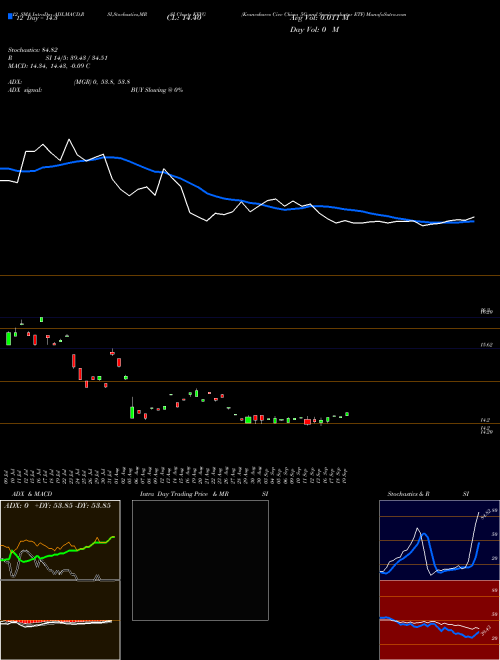The image size is (500, 660).
Task: Open the ADX chart with green and orange lines
Action: point(60,540)
